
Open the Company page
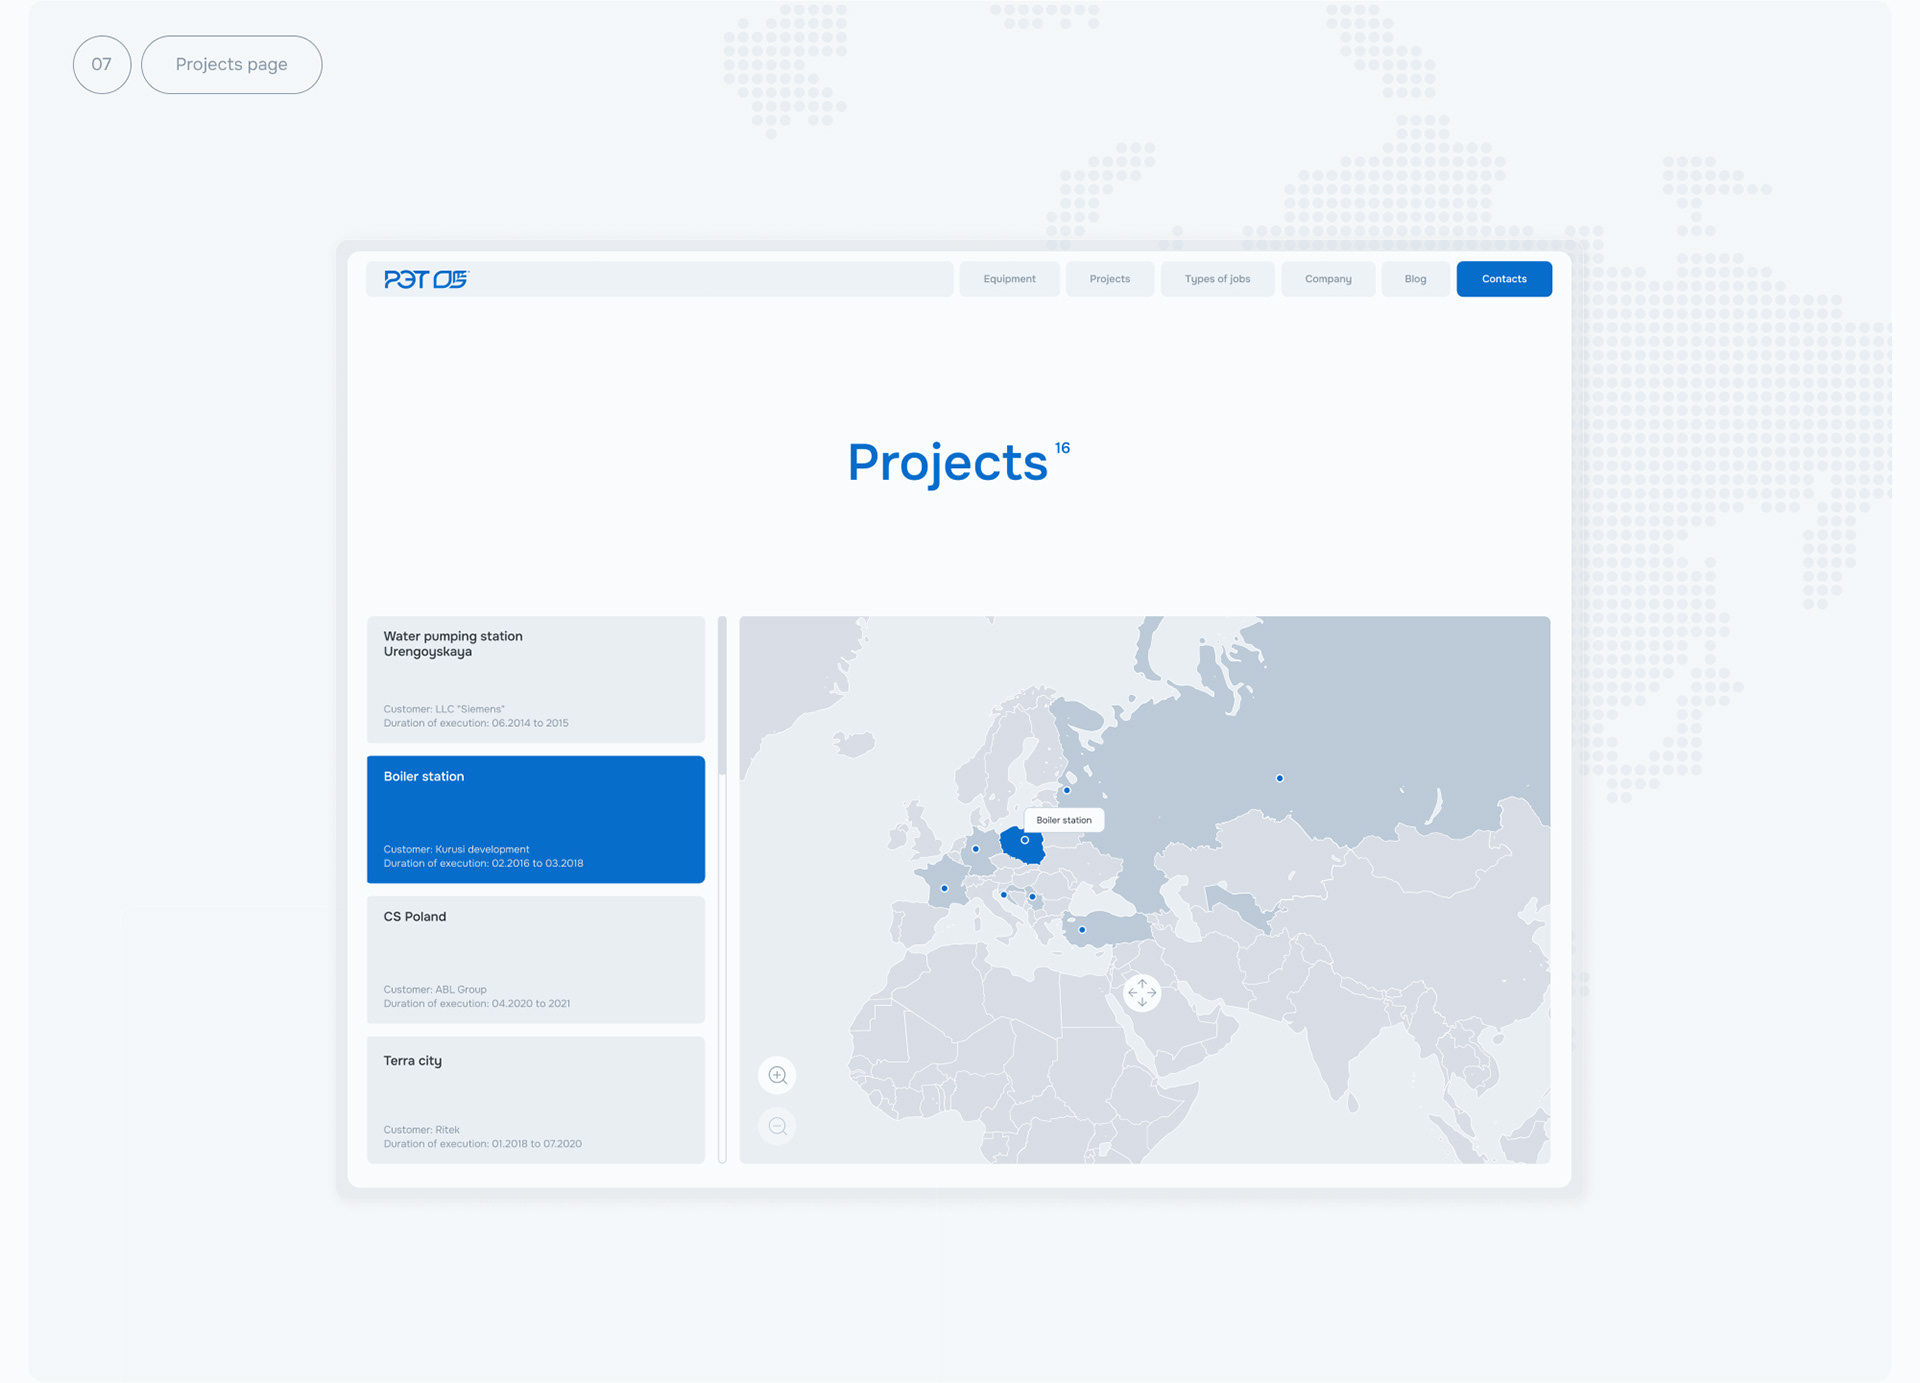coord(1327,279)
